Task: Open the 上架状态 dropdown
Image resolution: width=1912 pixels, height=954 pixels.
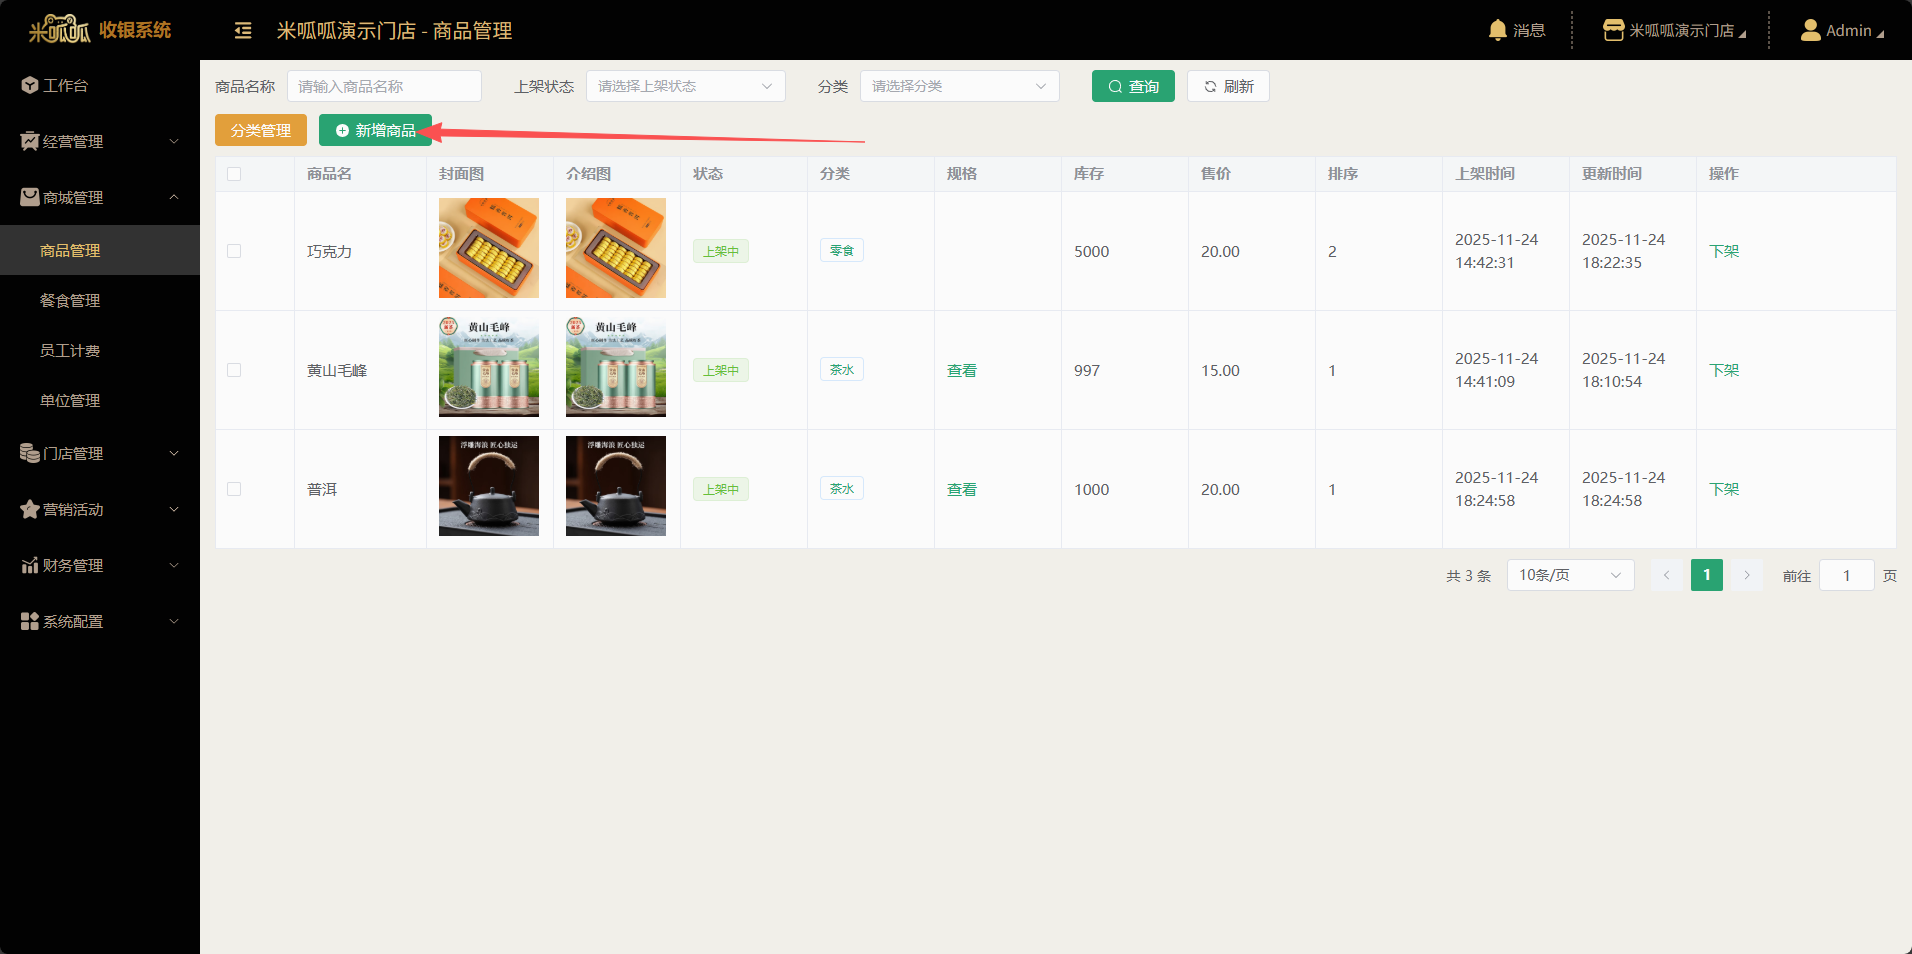Action: click(x=685, y=86)
